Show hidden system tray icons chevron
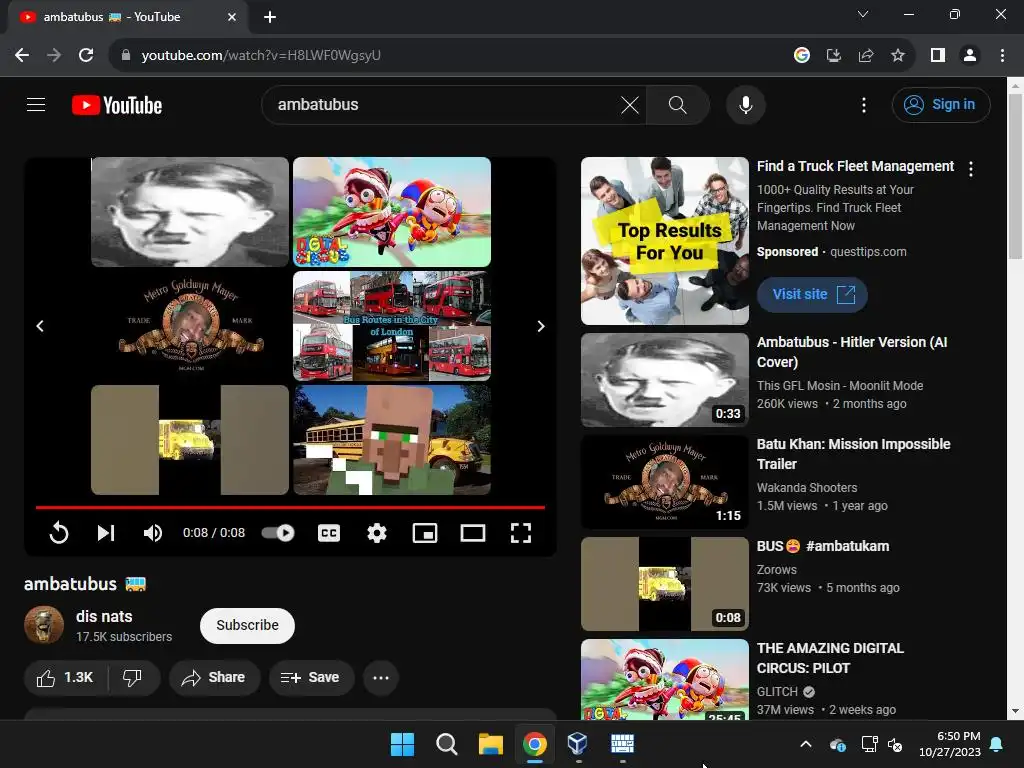The image size is (1024, 768). click(x=806, y=744)
